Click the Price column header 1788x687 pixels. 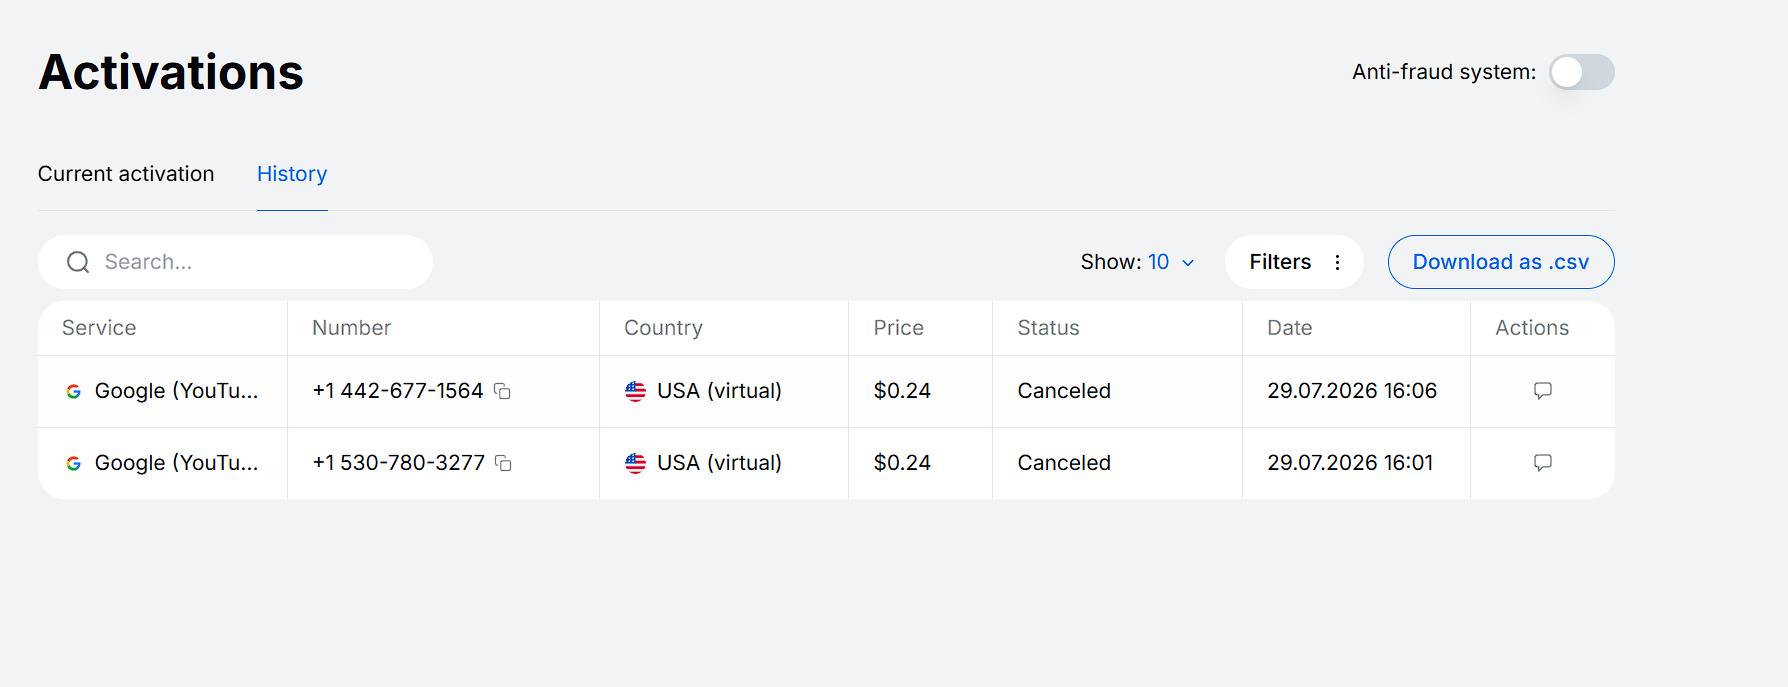pyautogui.click(x=898, y=328)
